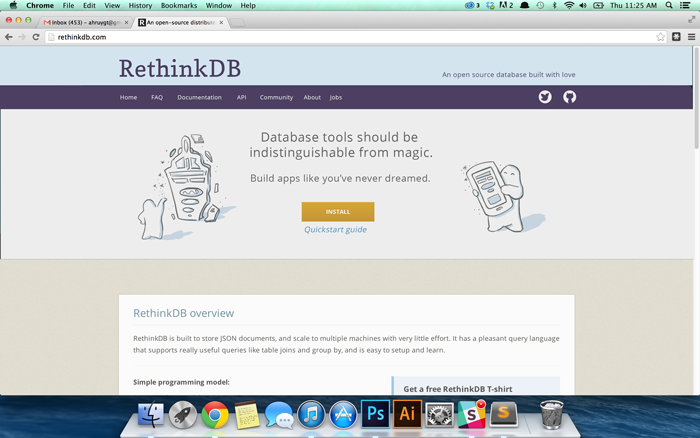
Task: Open the Help menu
Action: tap(248, 5)
